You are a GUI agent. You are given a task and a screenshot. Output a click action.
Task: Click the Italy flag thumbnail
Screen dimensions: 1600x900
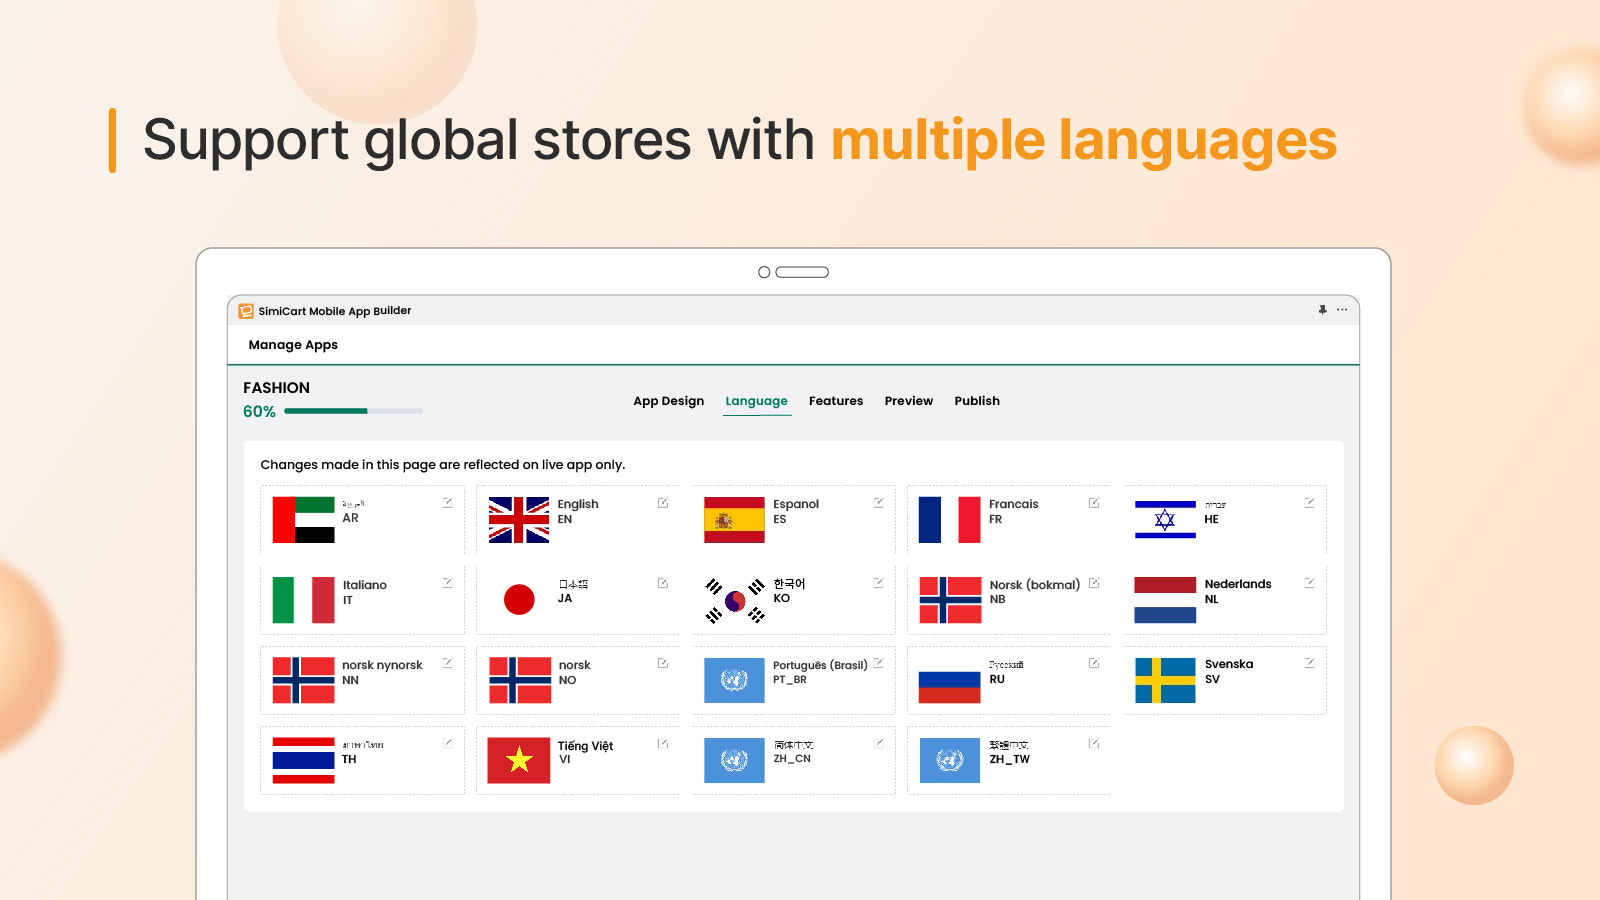tap(304, 600)
